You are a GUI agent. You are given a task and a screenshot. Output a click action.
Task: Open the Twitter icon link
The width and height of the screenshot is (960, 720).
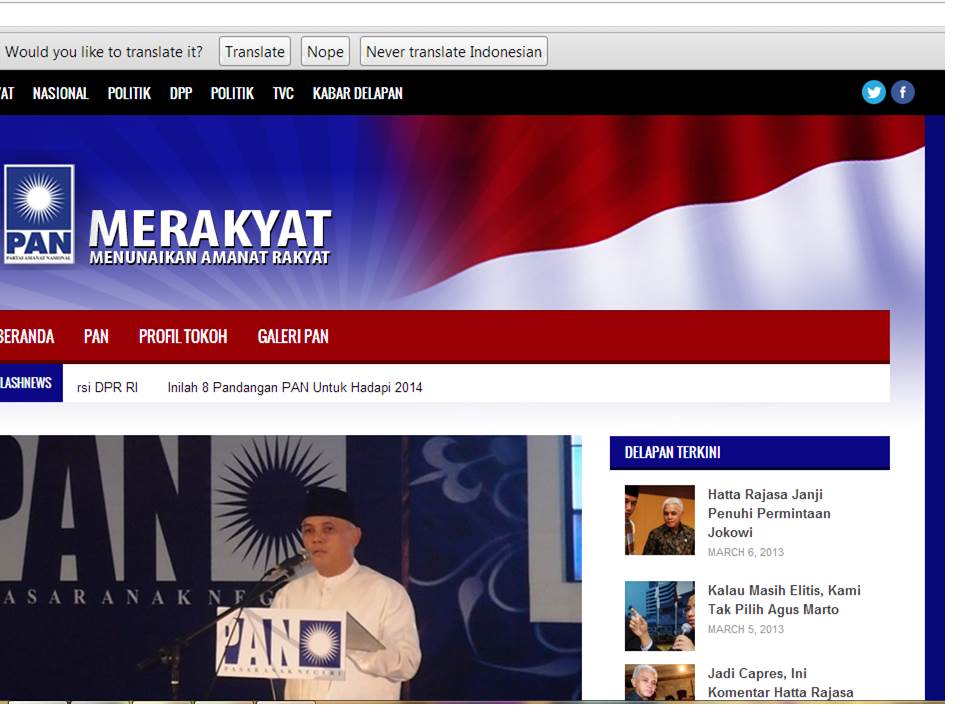[x=873, y=92]
